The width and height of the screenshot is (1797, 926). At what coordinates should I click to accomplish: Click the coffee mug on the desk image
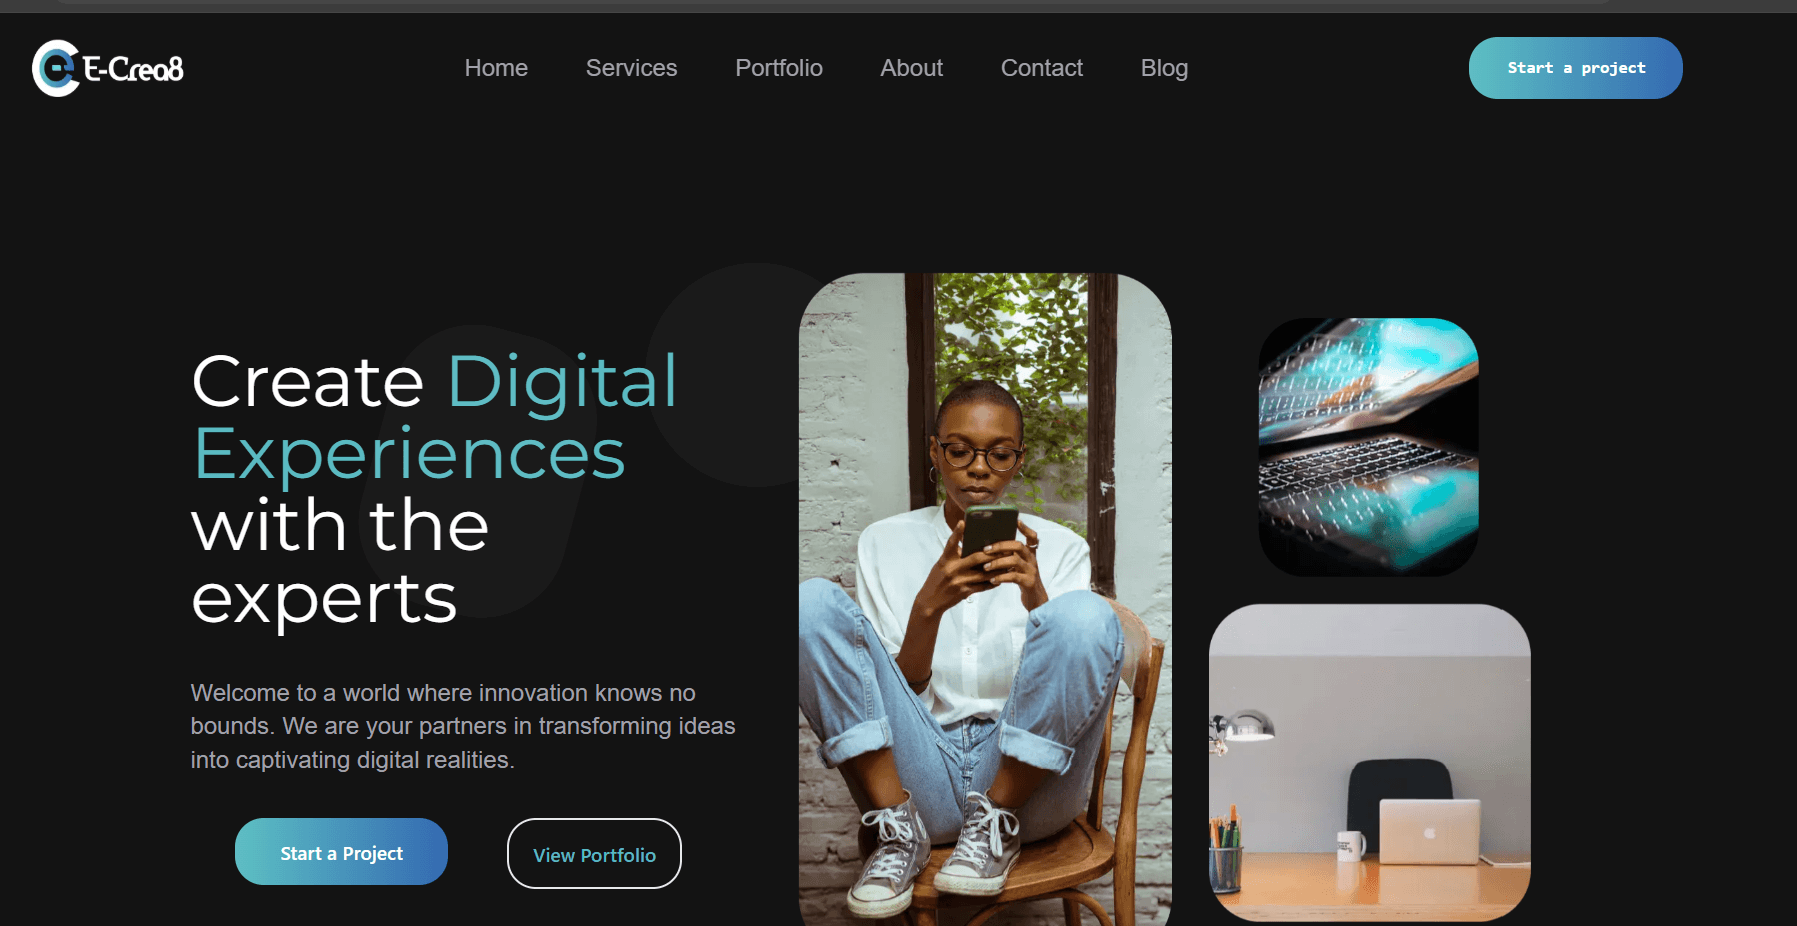(x=1351, y=846)
